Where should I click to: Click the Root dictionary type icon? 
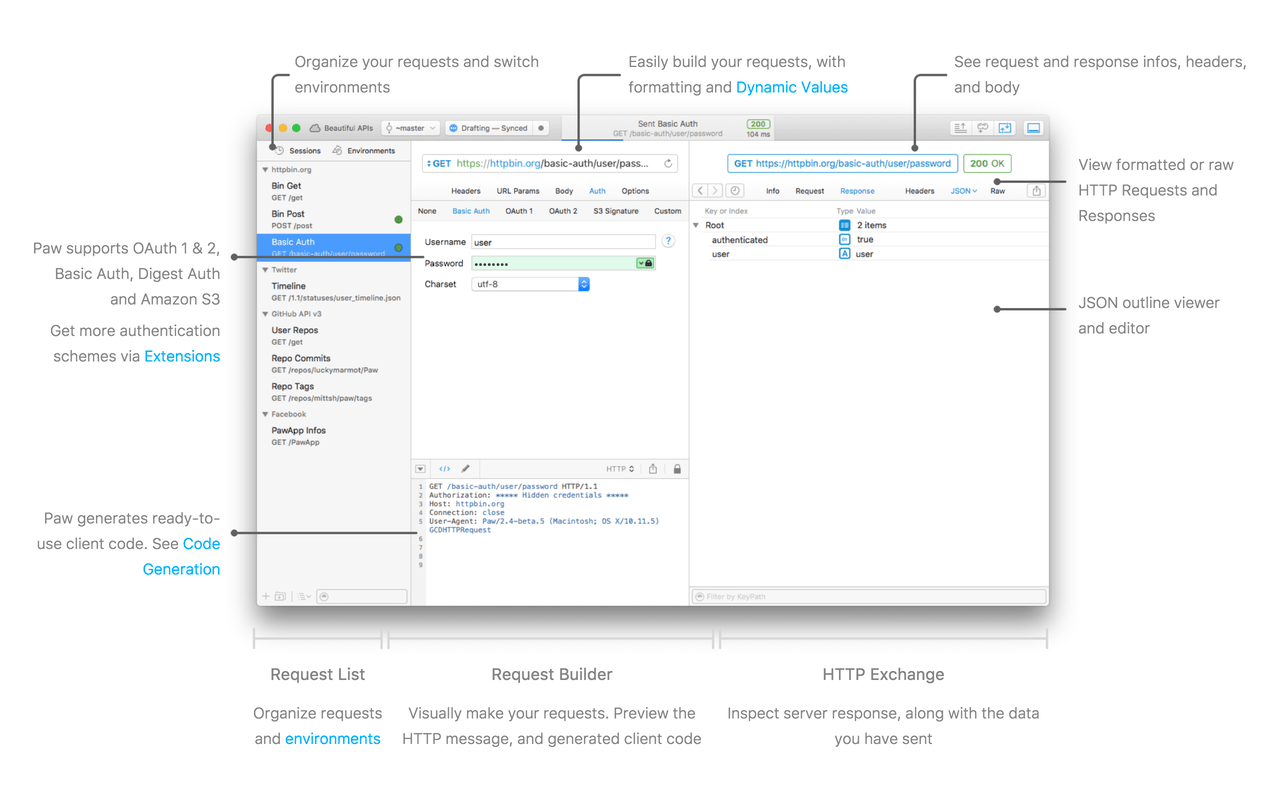point(844,226)
